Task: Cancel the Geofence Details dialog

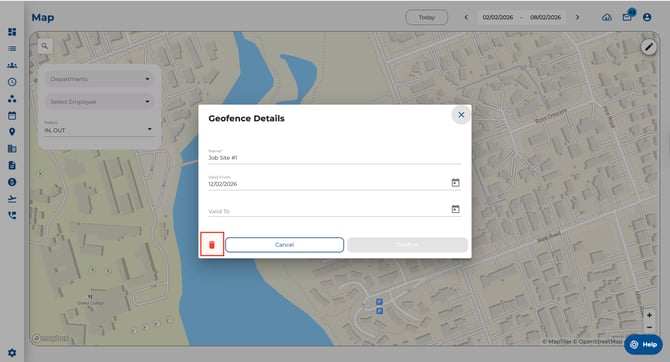Action: pos(285,245)
